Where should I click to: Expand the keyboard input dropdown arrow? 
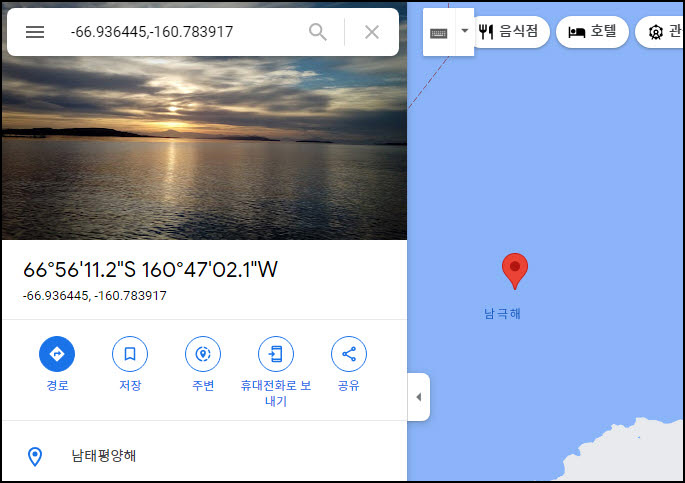coord(465,31)
